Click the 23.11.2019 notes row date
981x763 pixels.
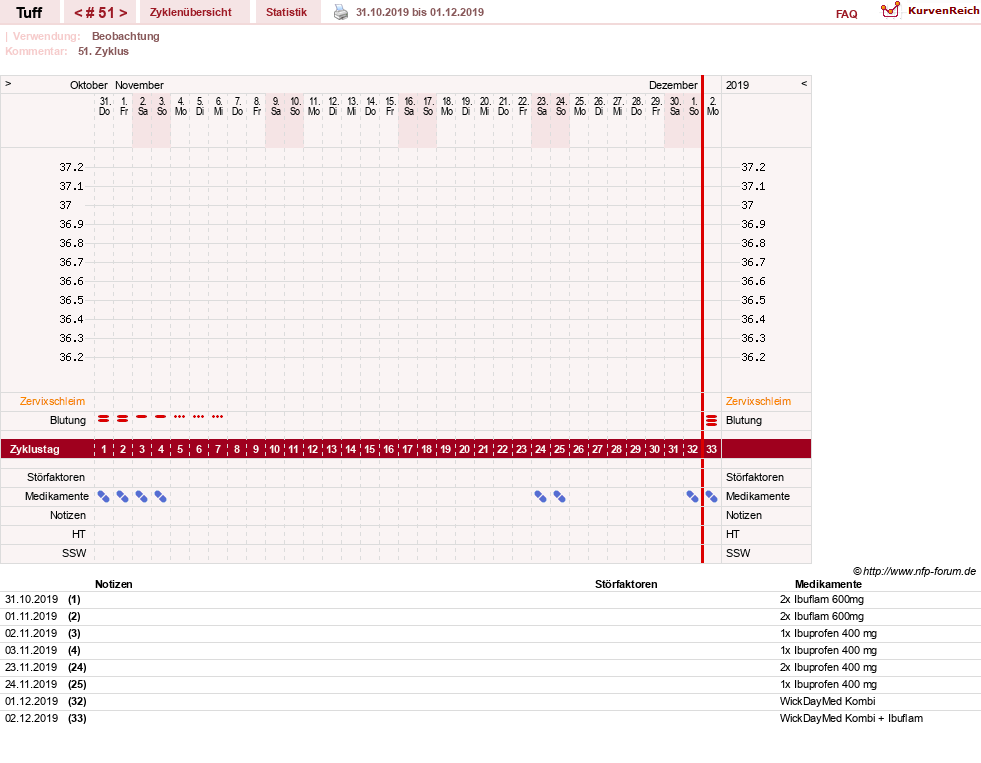(x=31, y=667)
